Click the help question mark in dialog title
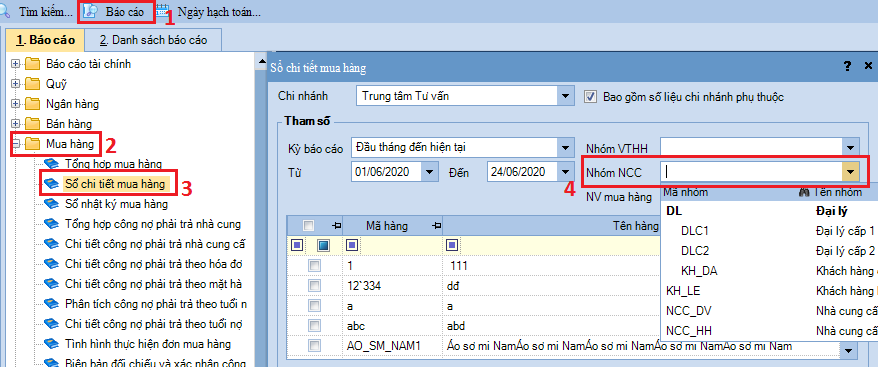 click(847, 66)
